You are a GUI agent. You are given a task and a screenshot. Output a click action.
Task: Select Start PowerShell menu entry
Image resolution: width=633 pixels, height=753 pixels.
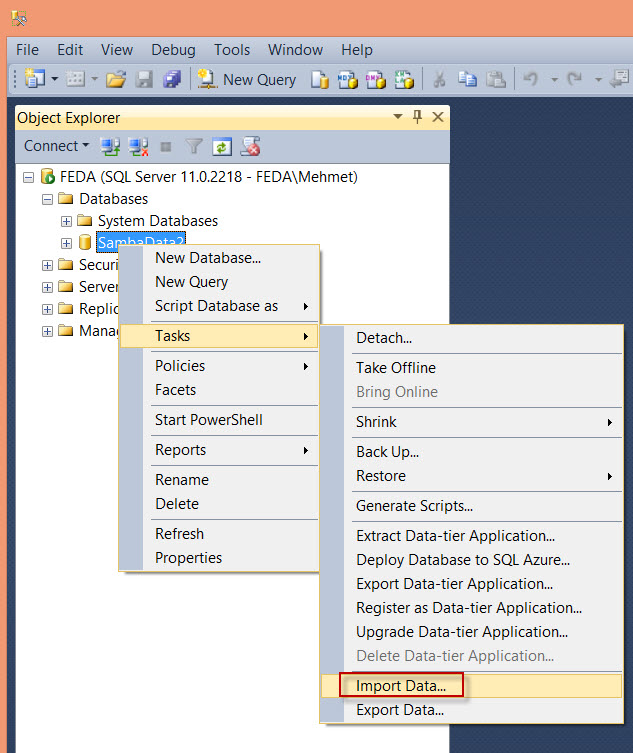pyautogui.click(x=219, y=420)
